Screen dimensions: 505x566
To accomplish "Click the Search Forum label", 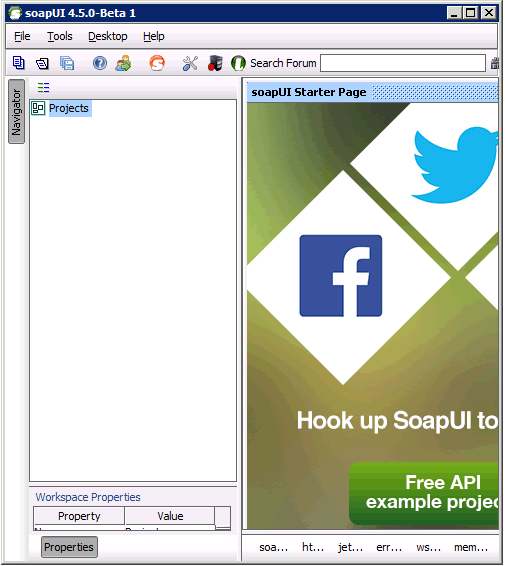I will 283,63.
